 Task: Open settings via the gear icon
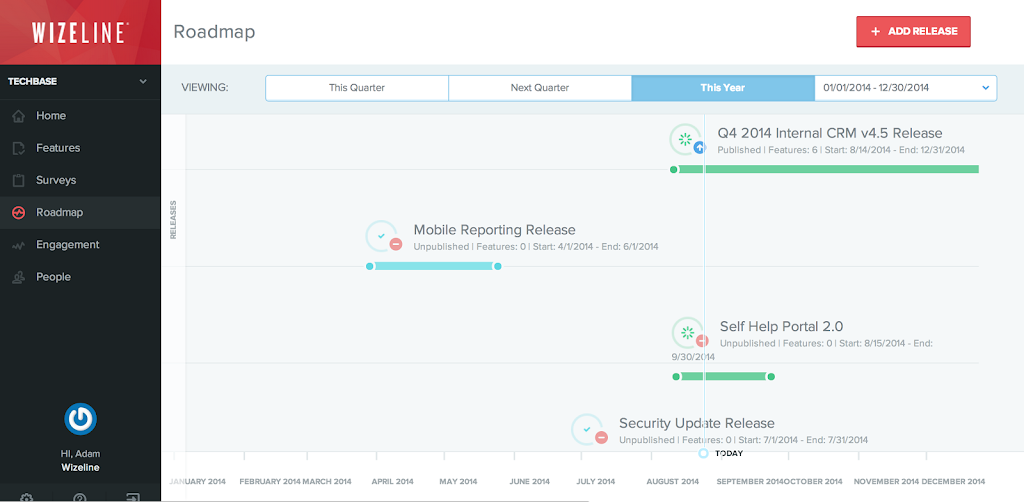(27, 497)
